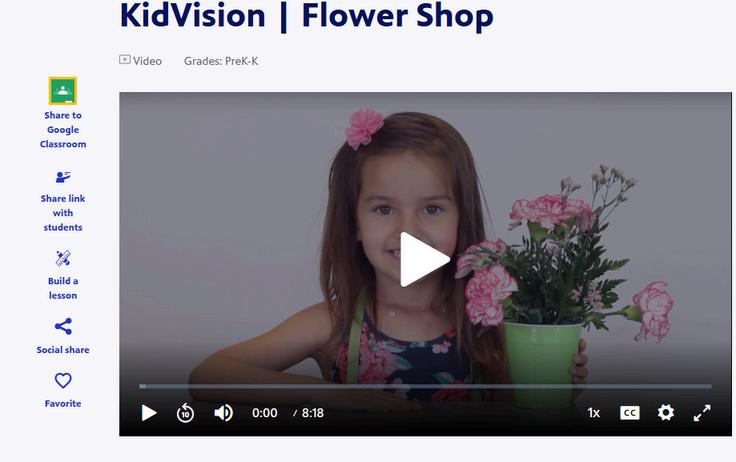736x462 pixels.
Task: Click the Favorite heart icon
Action: [63, 380]
